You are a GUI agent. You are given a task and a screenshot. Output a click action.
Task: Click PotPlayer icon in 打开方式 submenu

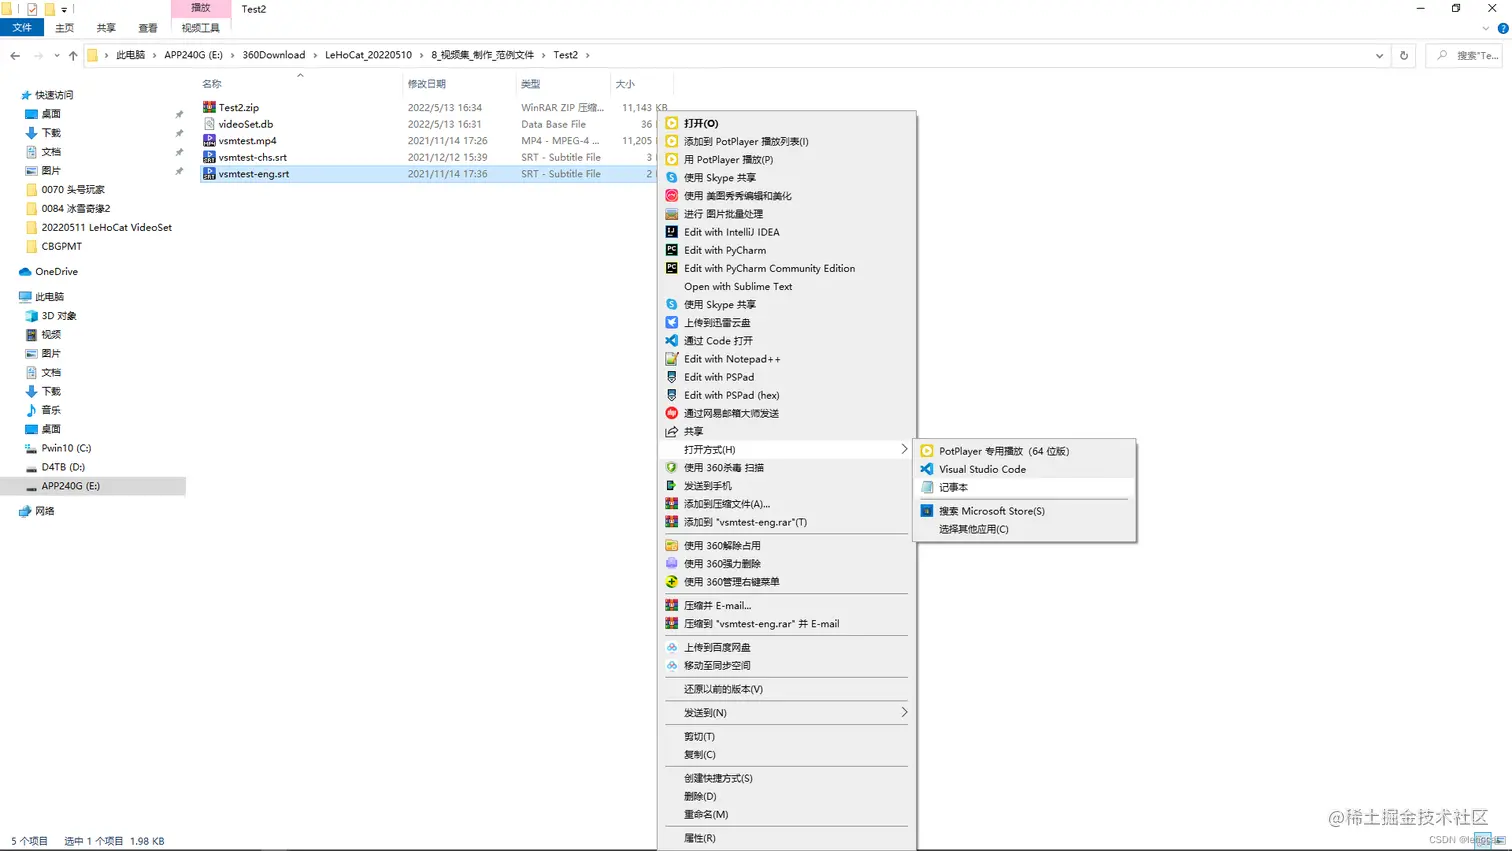tap(927, 451)
